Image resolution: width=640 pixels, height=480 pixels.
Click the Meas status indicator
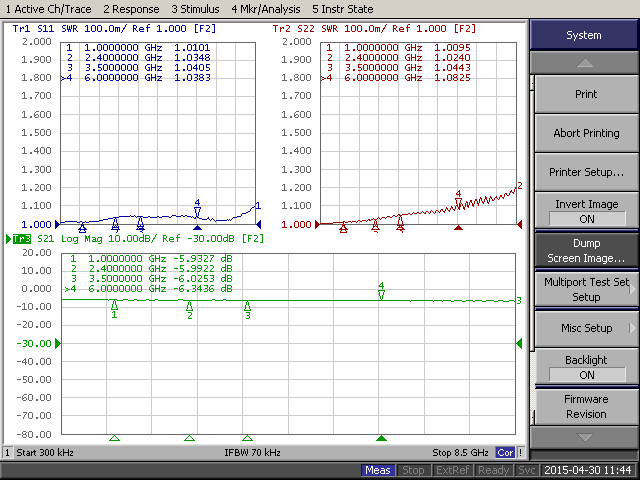pos(378,470)
